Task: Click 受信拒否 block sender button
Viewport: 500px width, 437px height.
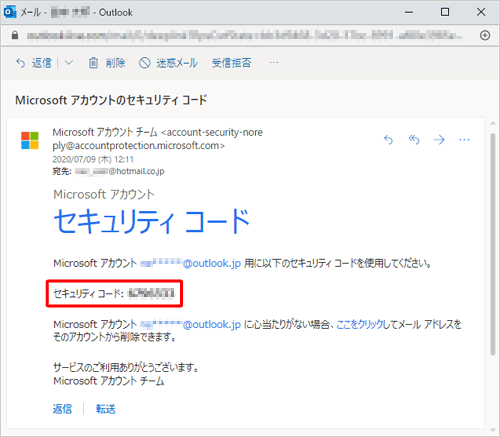Action: point(232,63)
